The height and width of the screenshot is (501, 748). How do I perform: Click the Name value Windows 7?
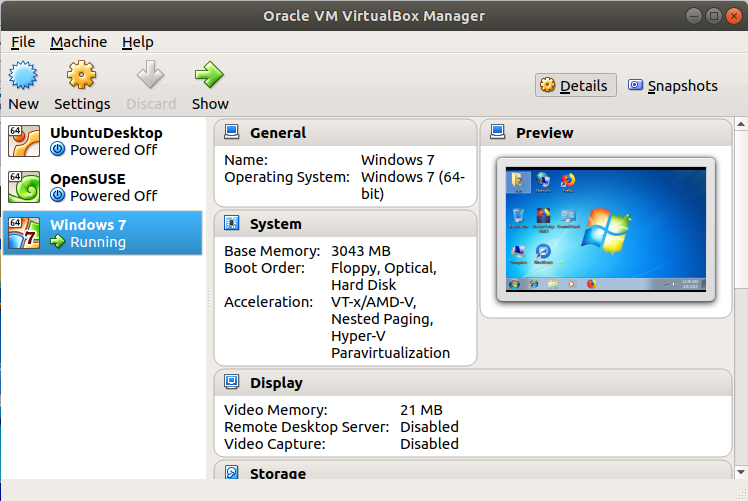397,160
